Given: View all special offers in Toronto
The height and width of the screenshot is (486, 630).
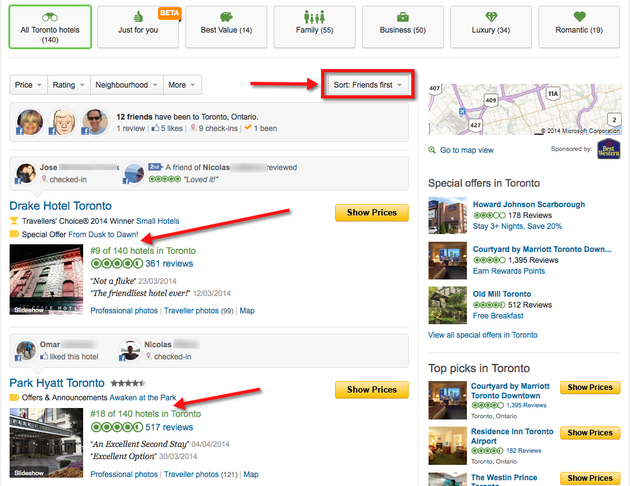Looking at the screenshot, I should tap(482, 335).
